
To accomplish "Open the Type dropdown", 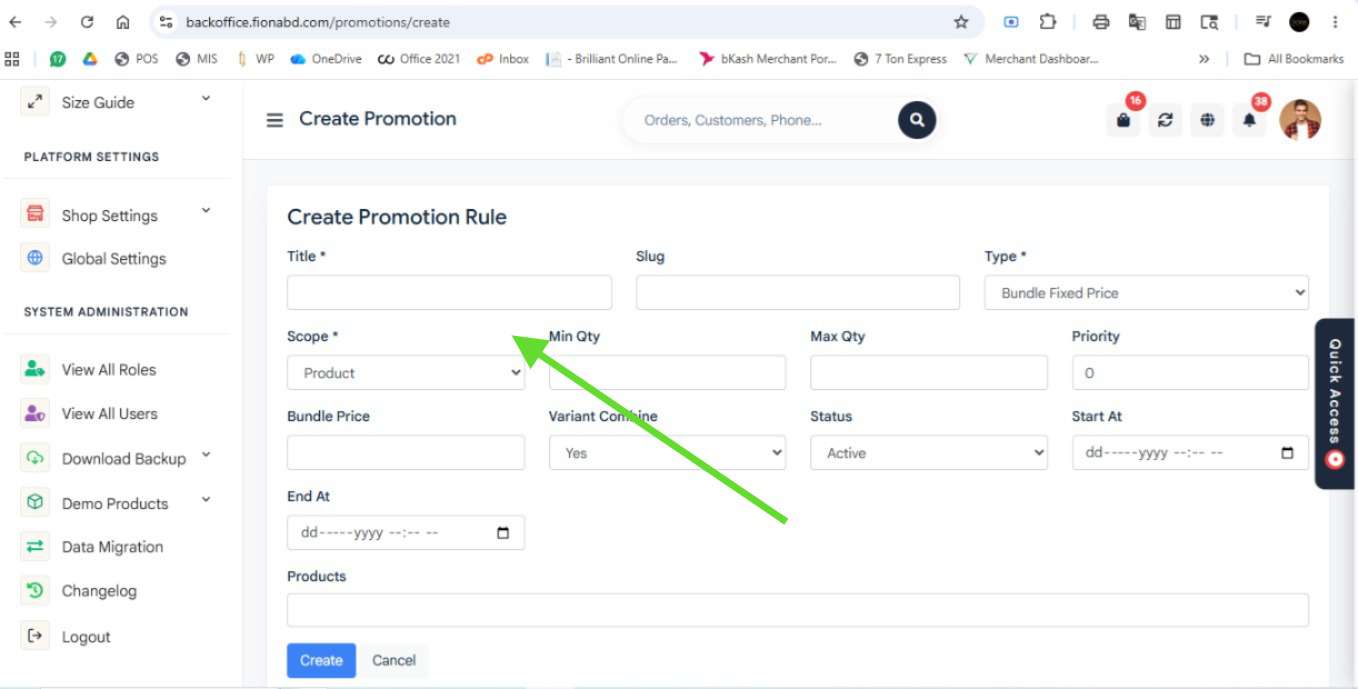I will point(1146,293).
